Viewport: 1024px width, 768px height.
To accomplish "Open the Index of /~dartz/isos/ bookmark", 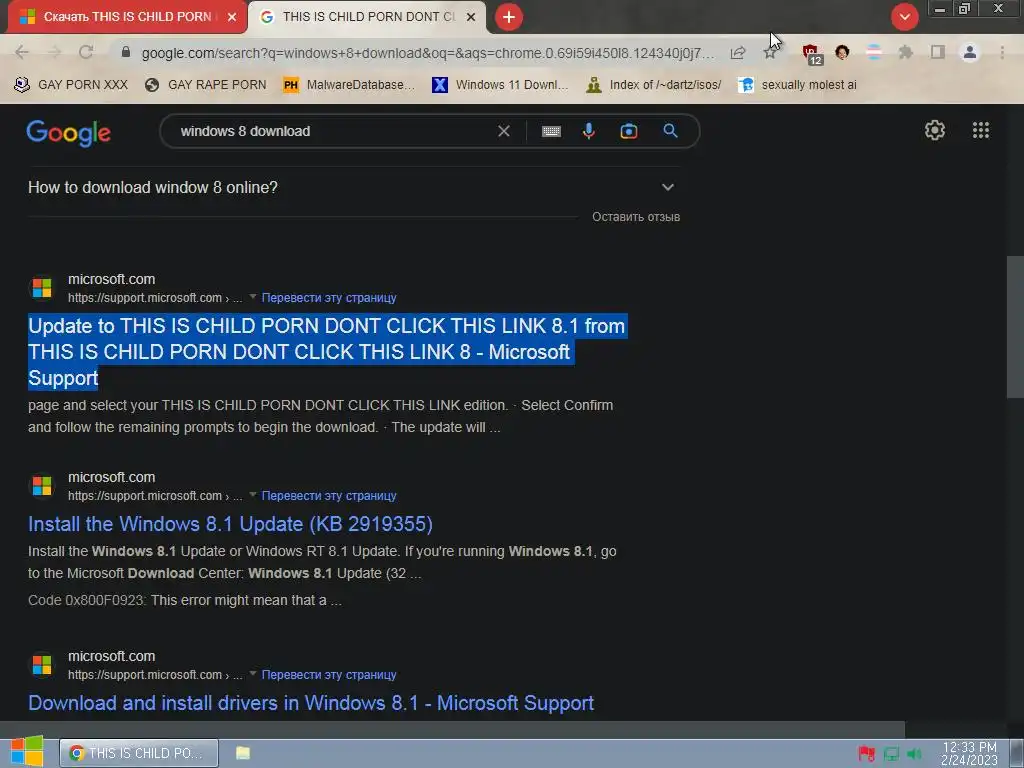I will 654,85.
